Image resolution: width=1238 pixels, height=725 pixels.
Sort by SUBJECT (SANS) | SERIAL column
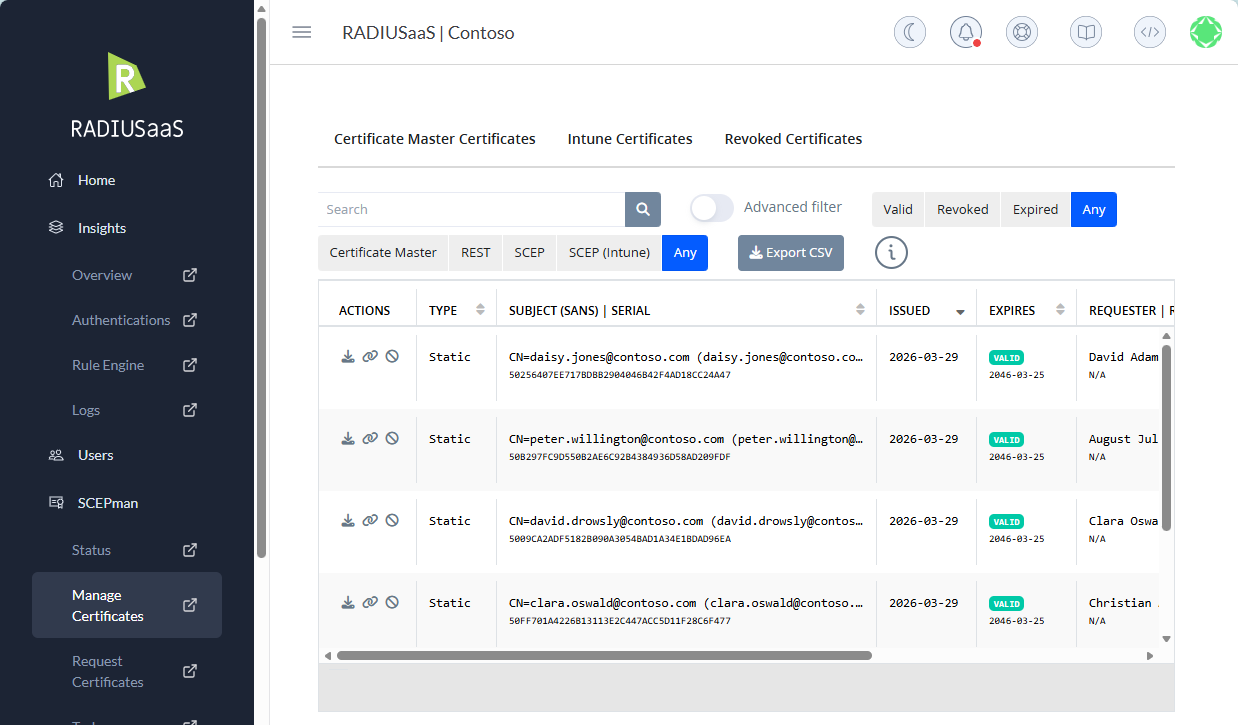(x=860, y=308)
